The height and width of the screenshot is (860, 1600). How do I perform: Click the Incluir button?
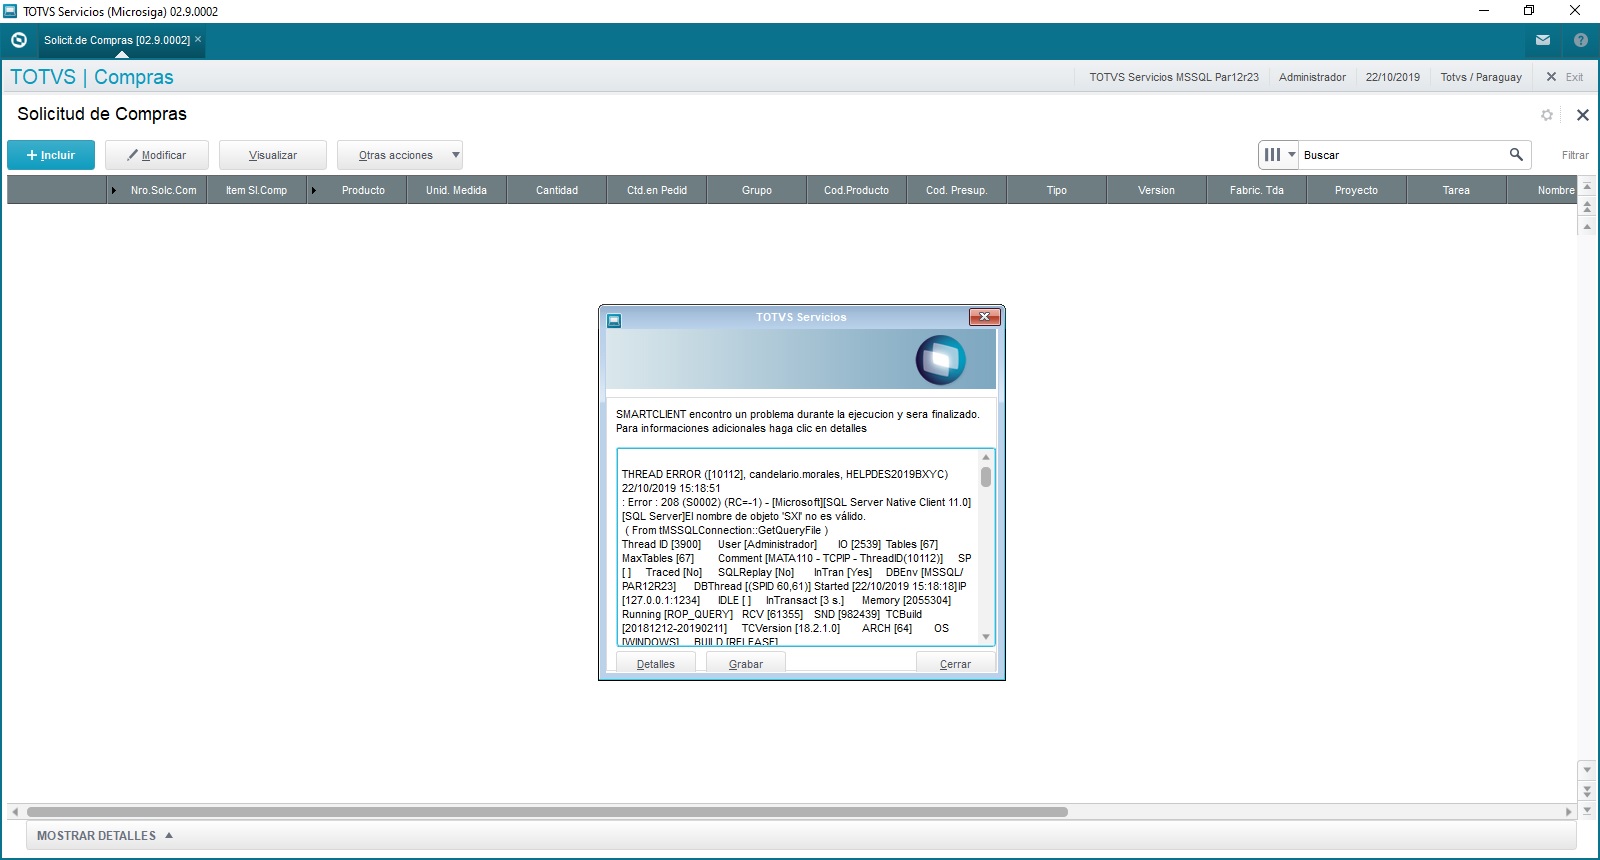click(x=51, y=155)
